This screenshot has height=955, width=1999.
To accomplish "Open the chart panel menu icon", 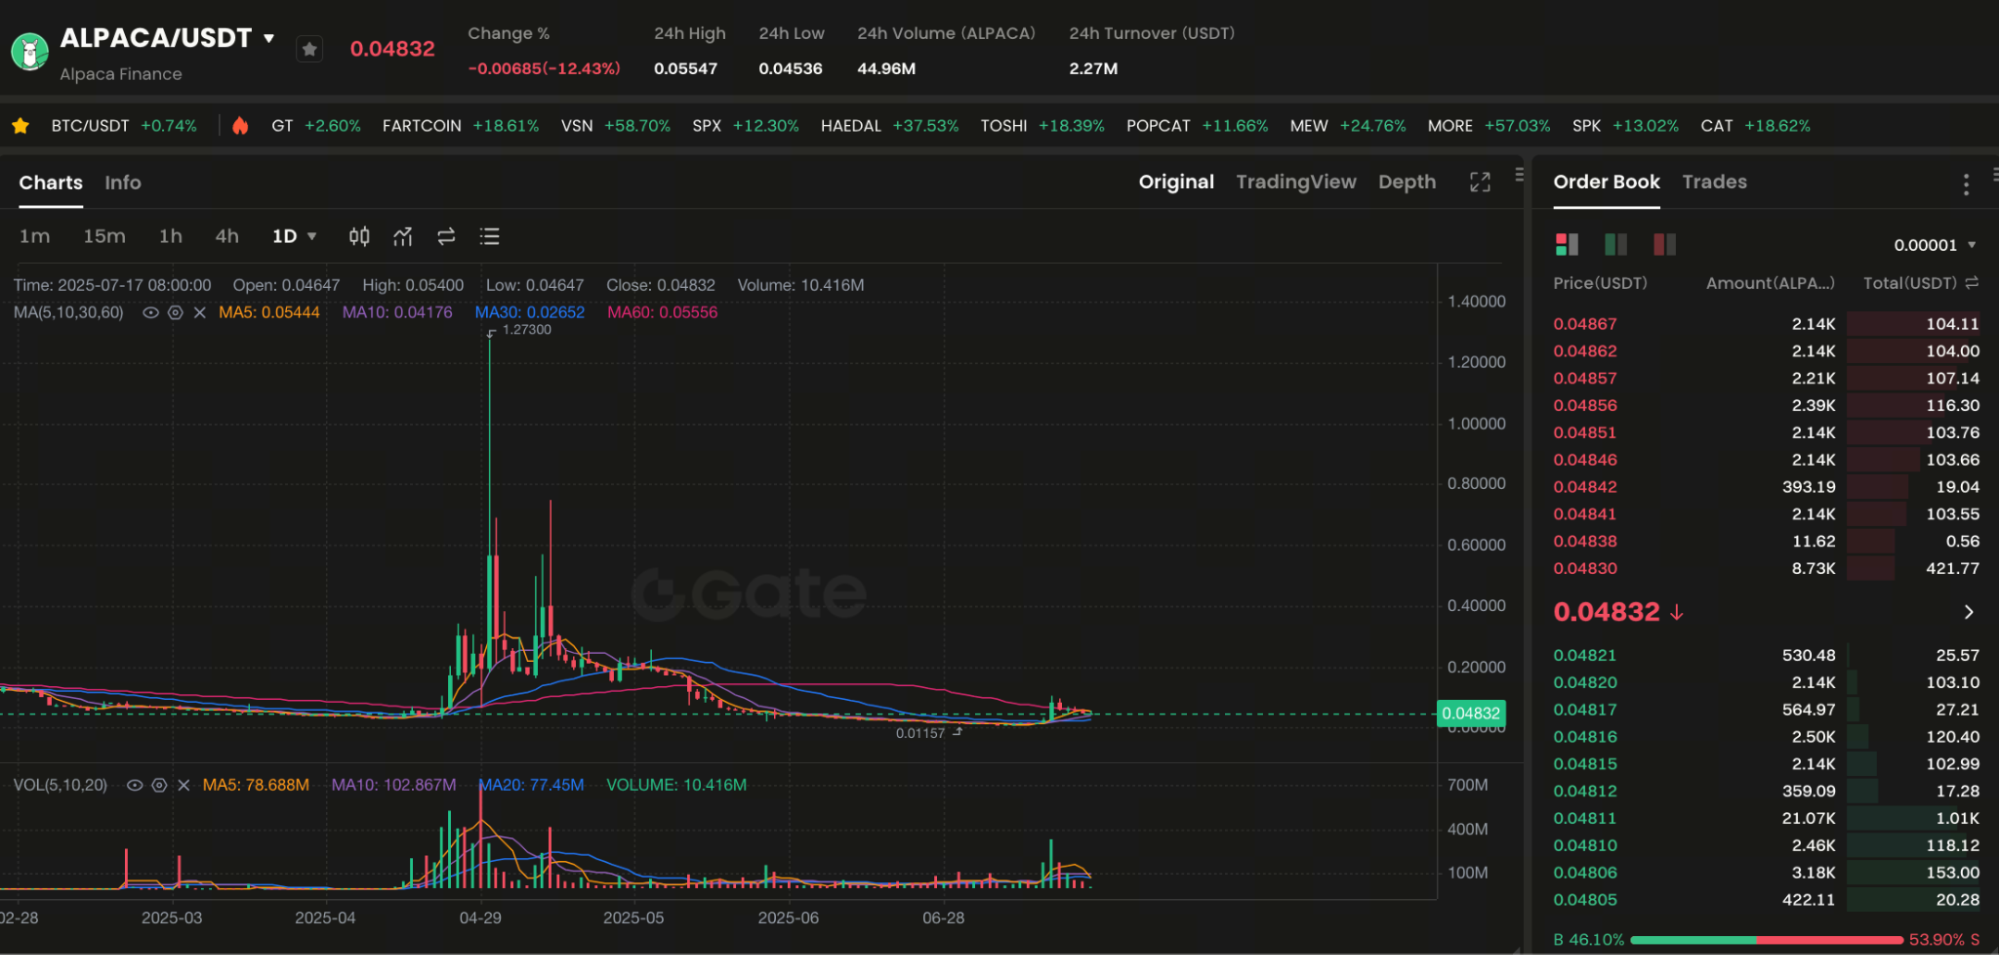I will tap(1519, 174).
